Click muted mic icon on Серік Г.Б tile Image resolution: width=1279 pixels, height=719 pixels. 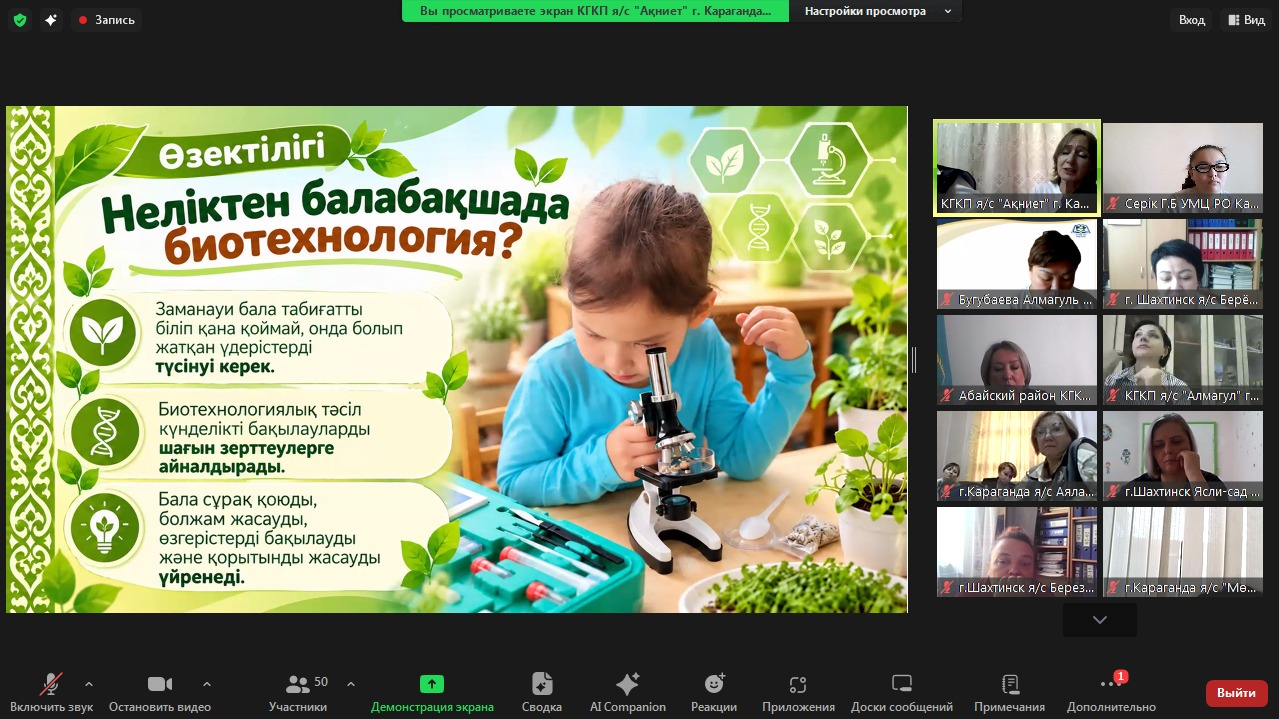click(x=1113, y=204)
